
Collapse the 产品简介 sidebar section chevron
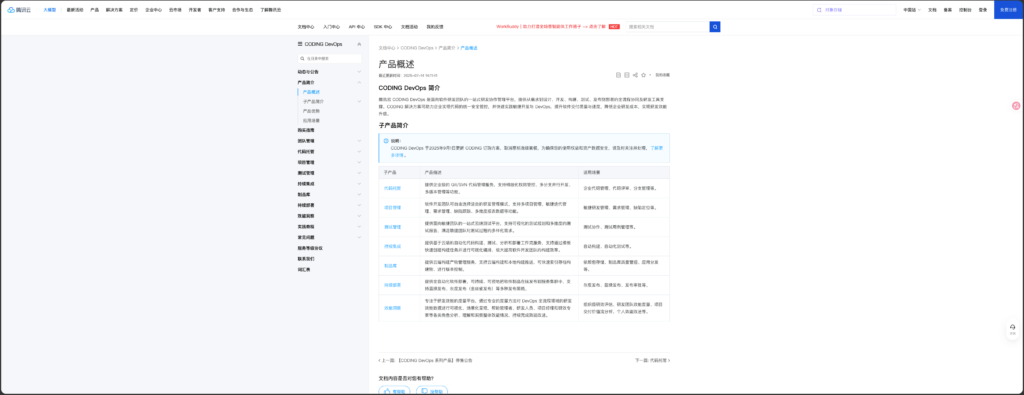click(359, 82)
